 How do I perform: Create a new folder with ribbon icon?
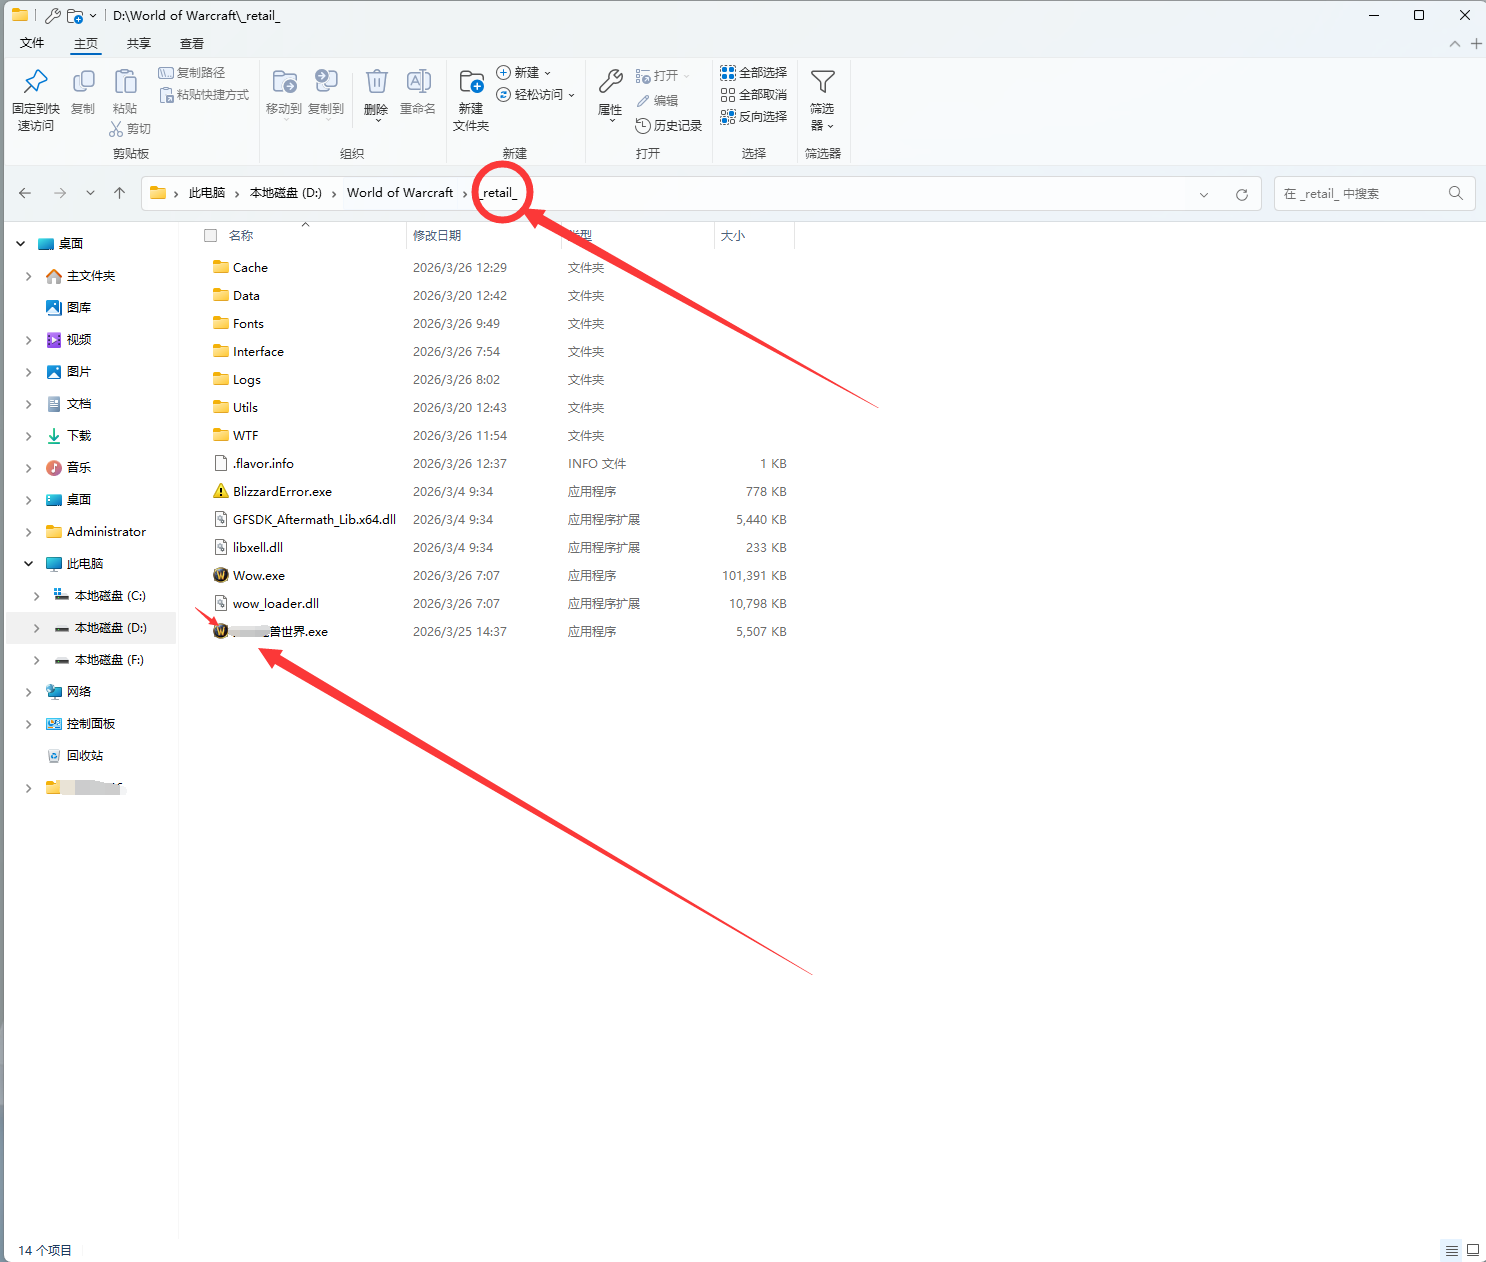coord(471,82)
